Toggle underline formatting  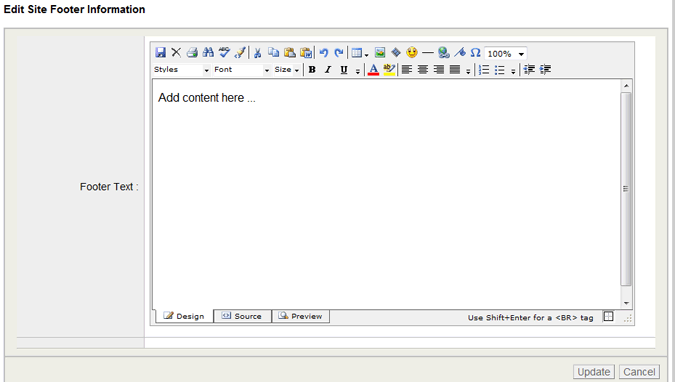344,70
